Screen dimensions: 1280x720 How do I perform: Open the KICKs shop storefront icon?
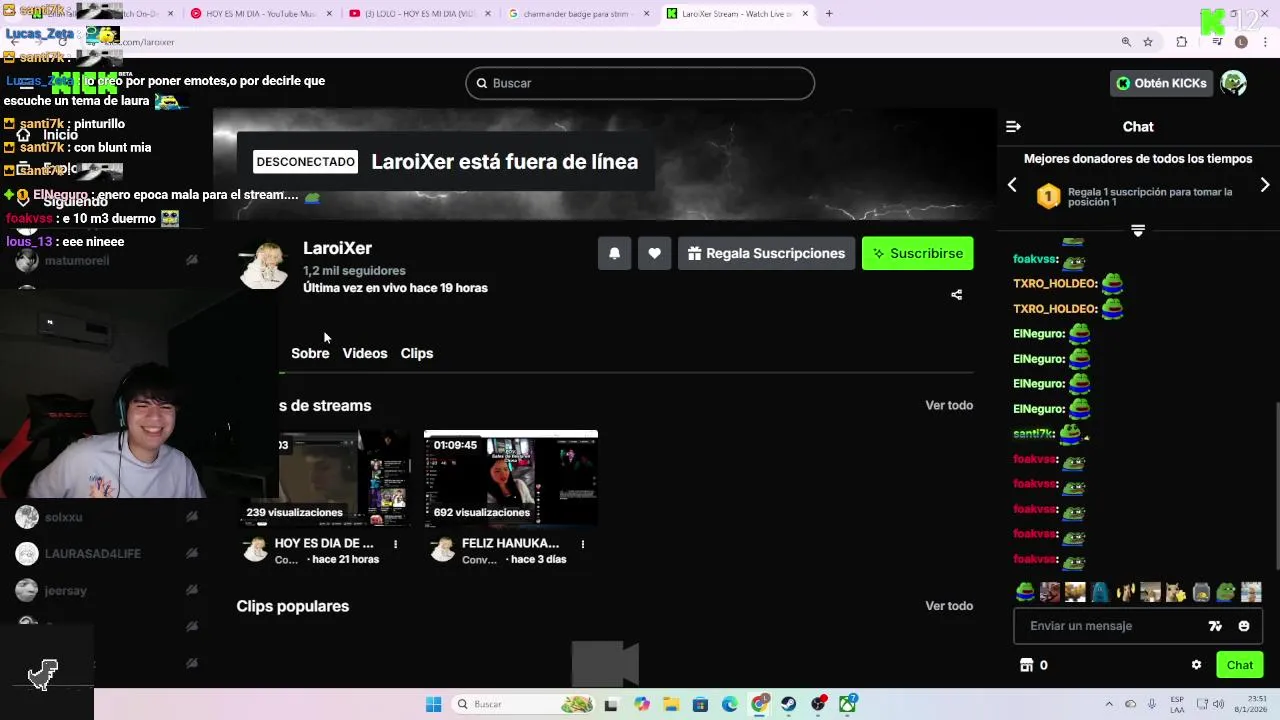(1026, 665)
